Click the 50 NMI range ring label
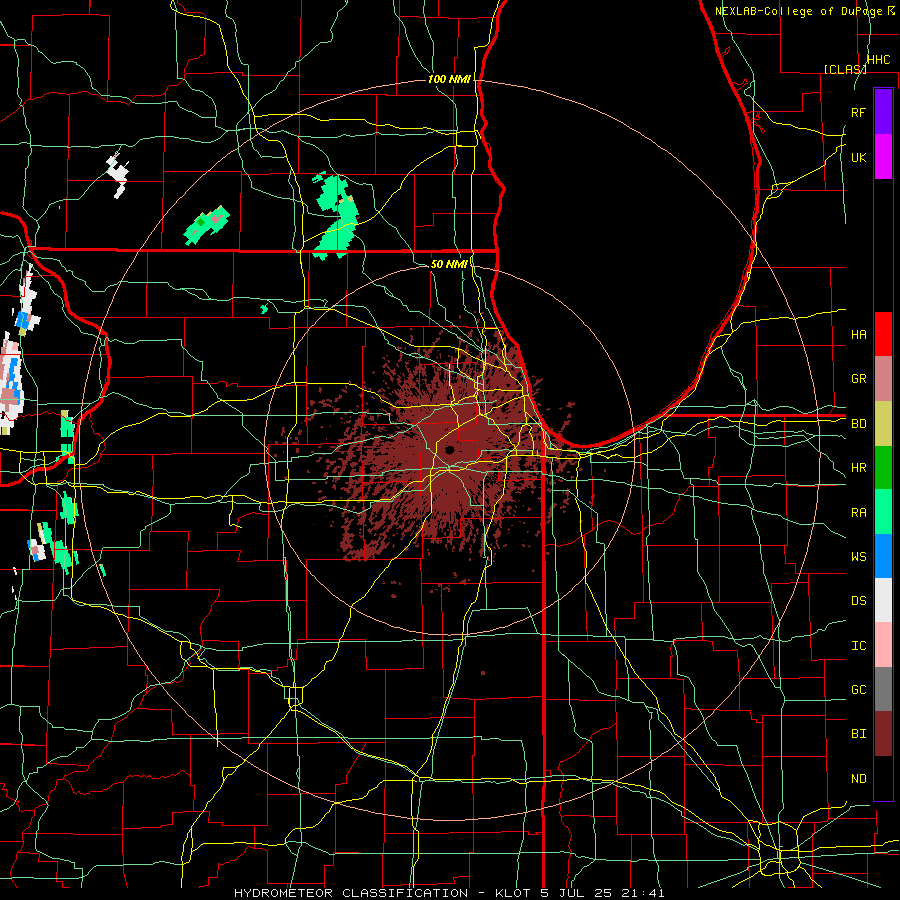The height and width of the screenshot is (900, 900). point(449,264)
